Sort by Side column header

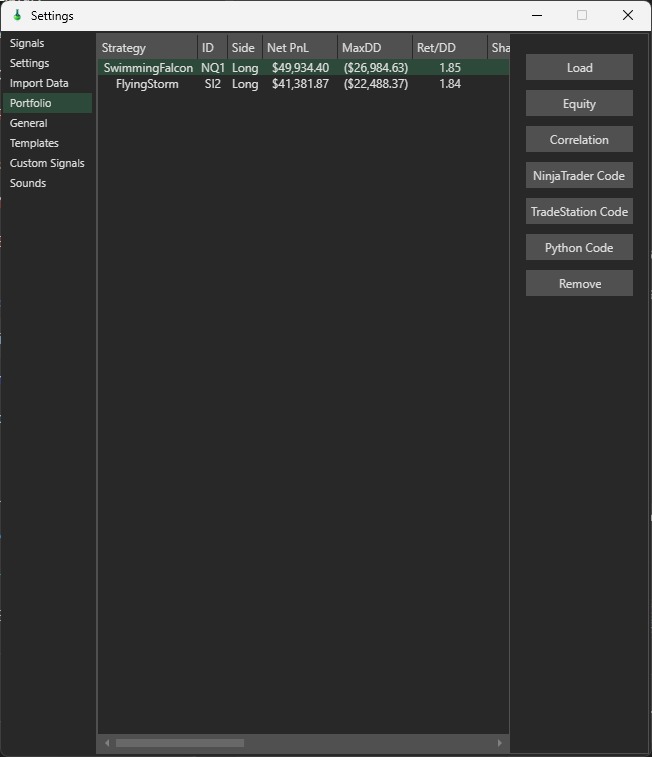pos(245,47)
